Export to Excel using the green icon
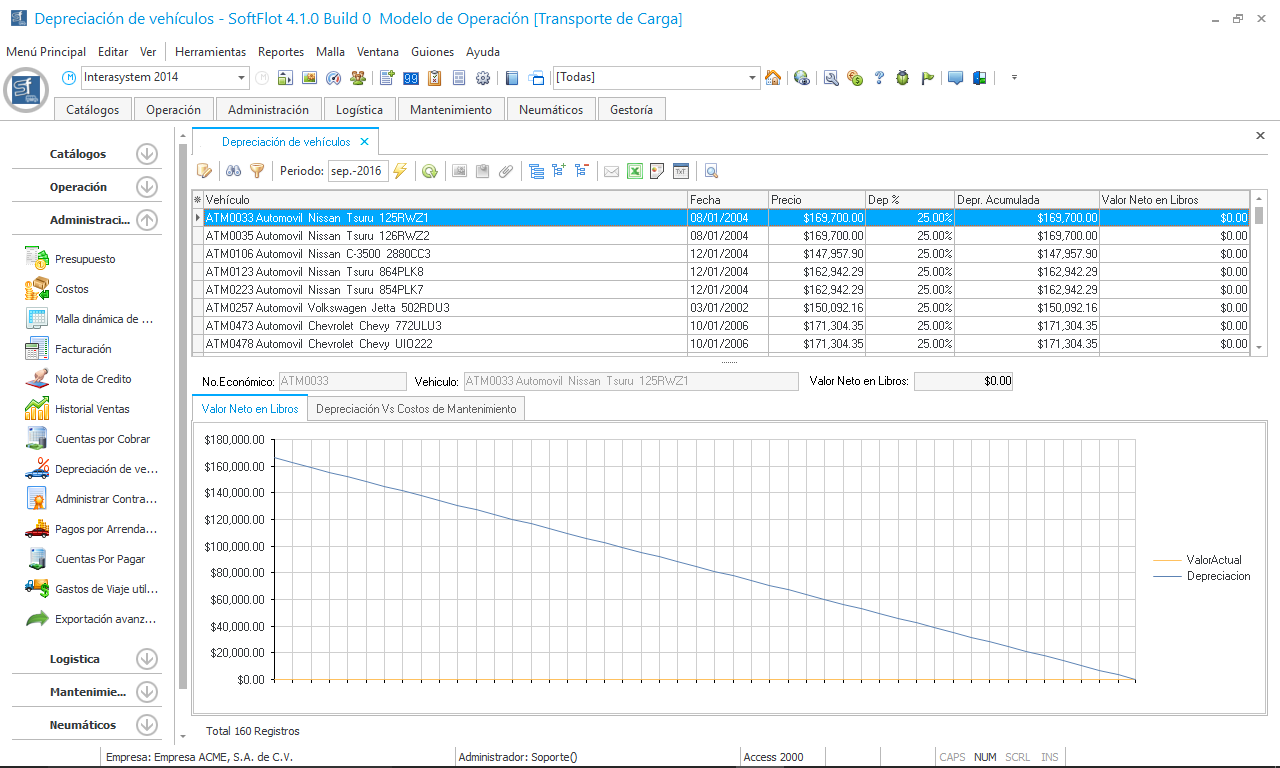Viewport: 1280px width, 768px height. point(635,171)
